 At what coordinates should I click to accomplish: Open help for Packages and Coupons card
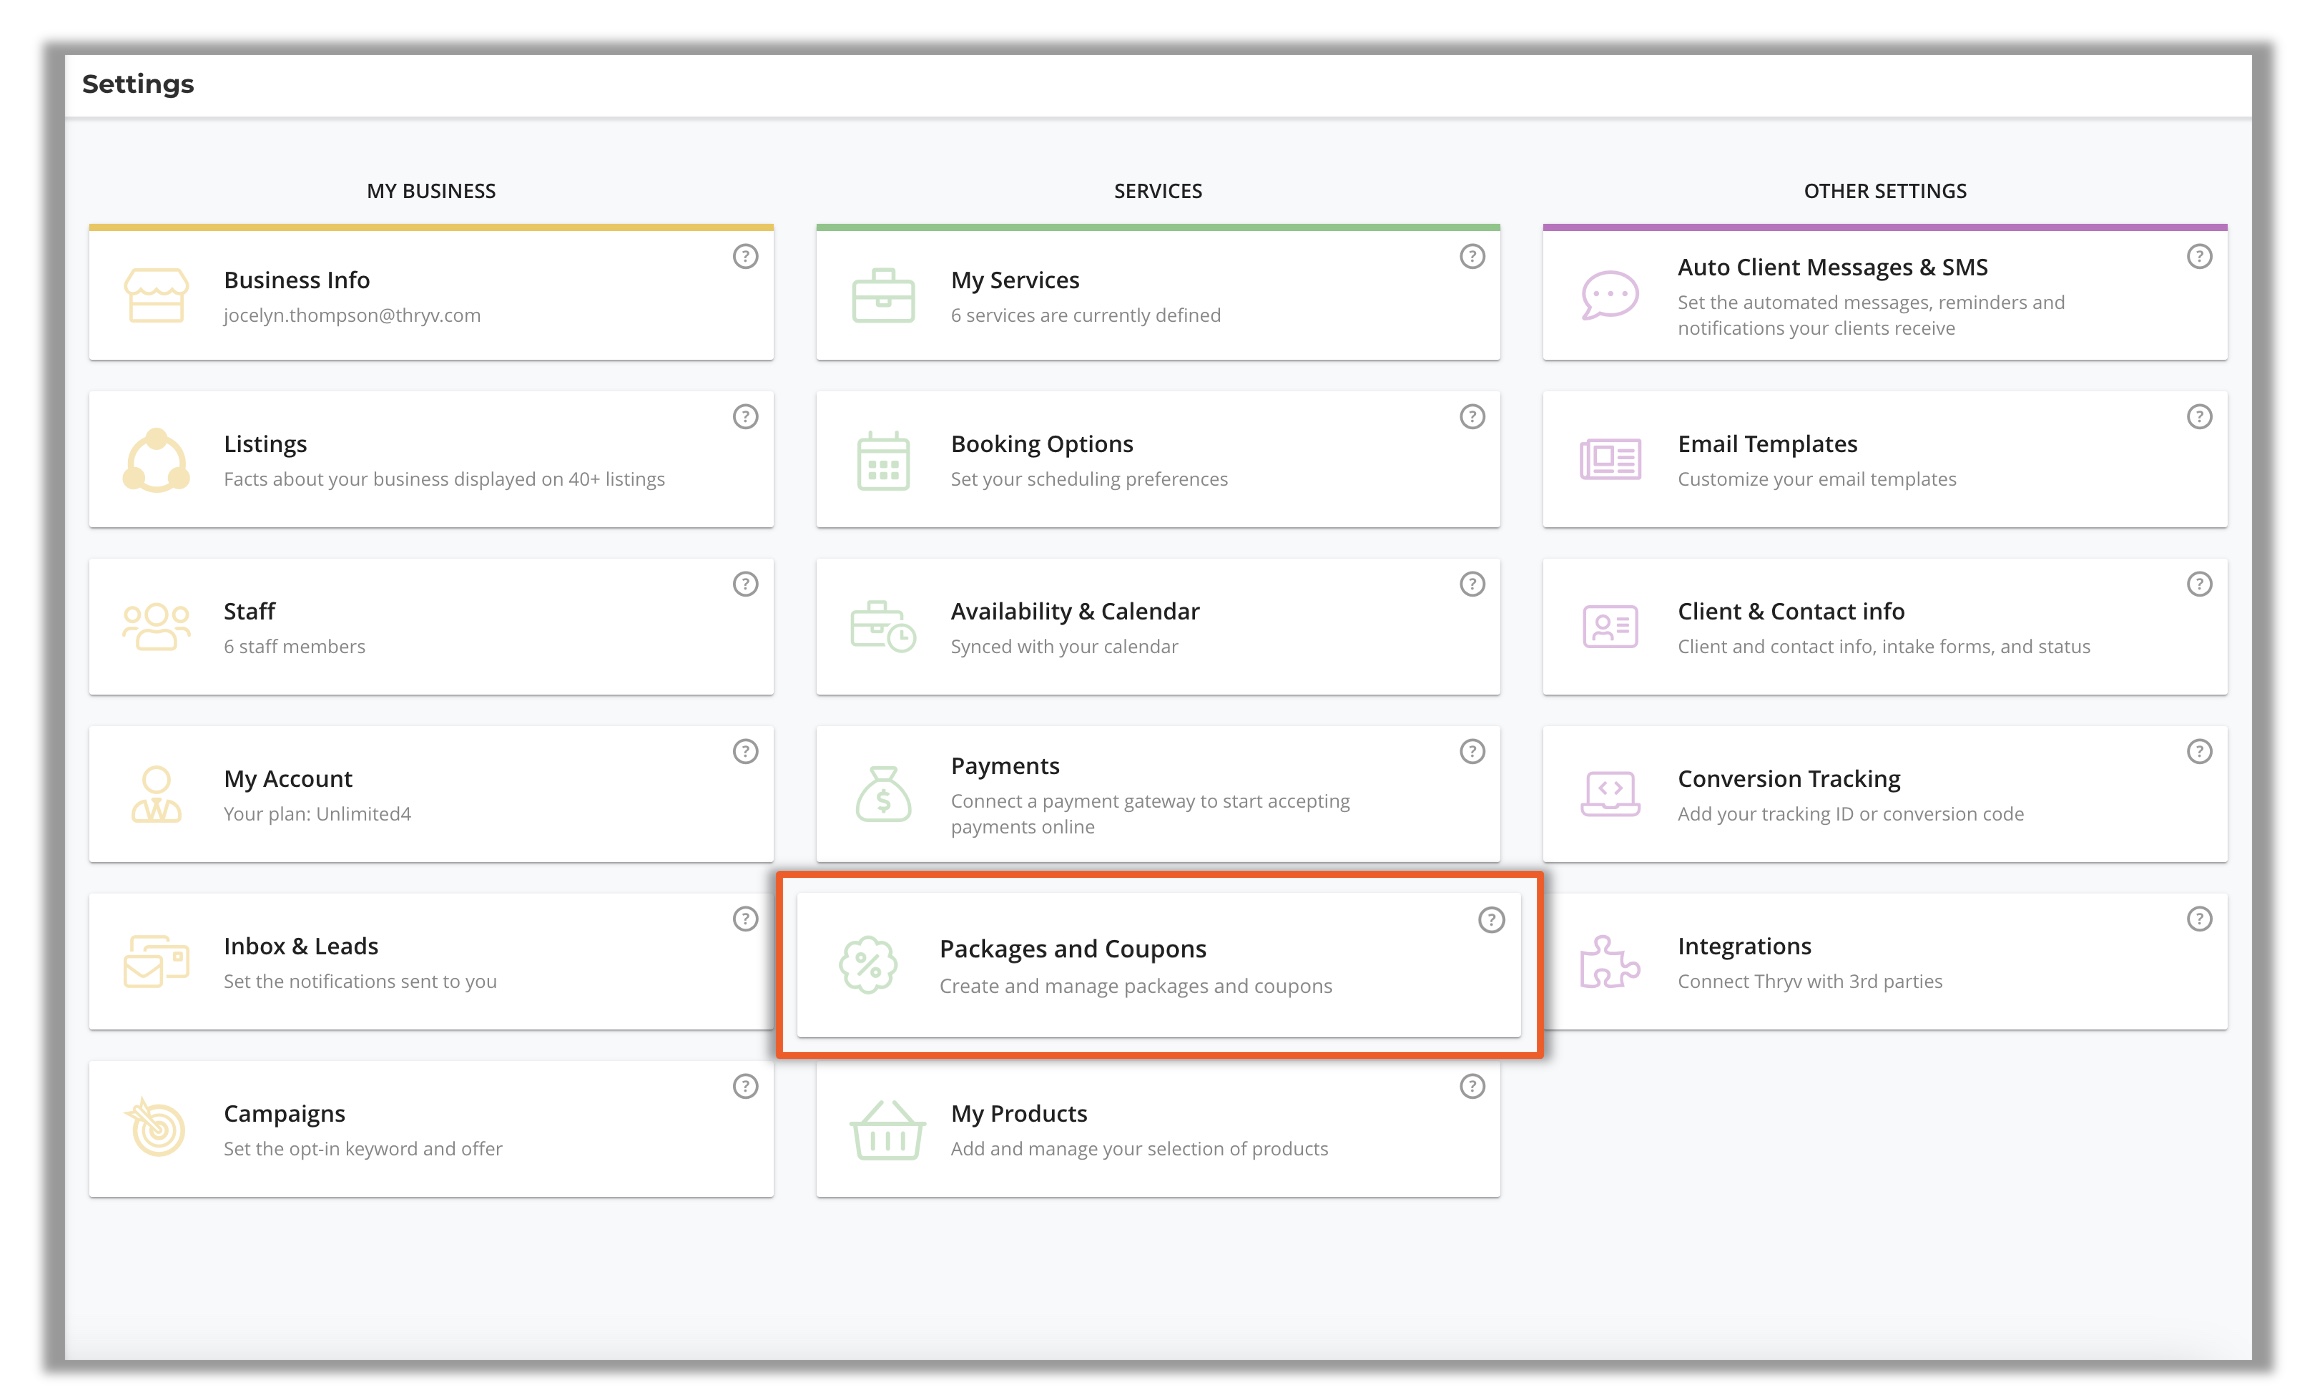[1492, 920]
